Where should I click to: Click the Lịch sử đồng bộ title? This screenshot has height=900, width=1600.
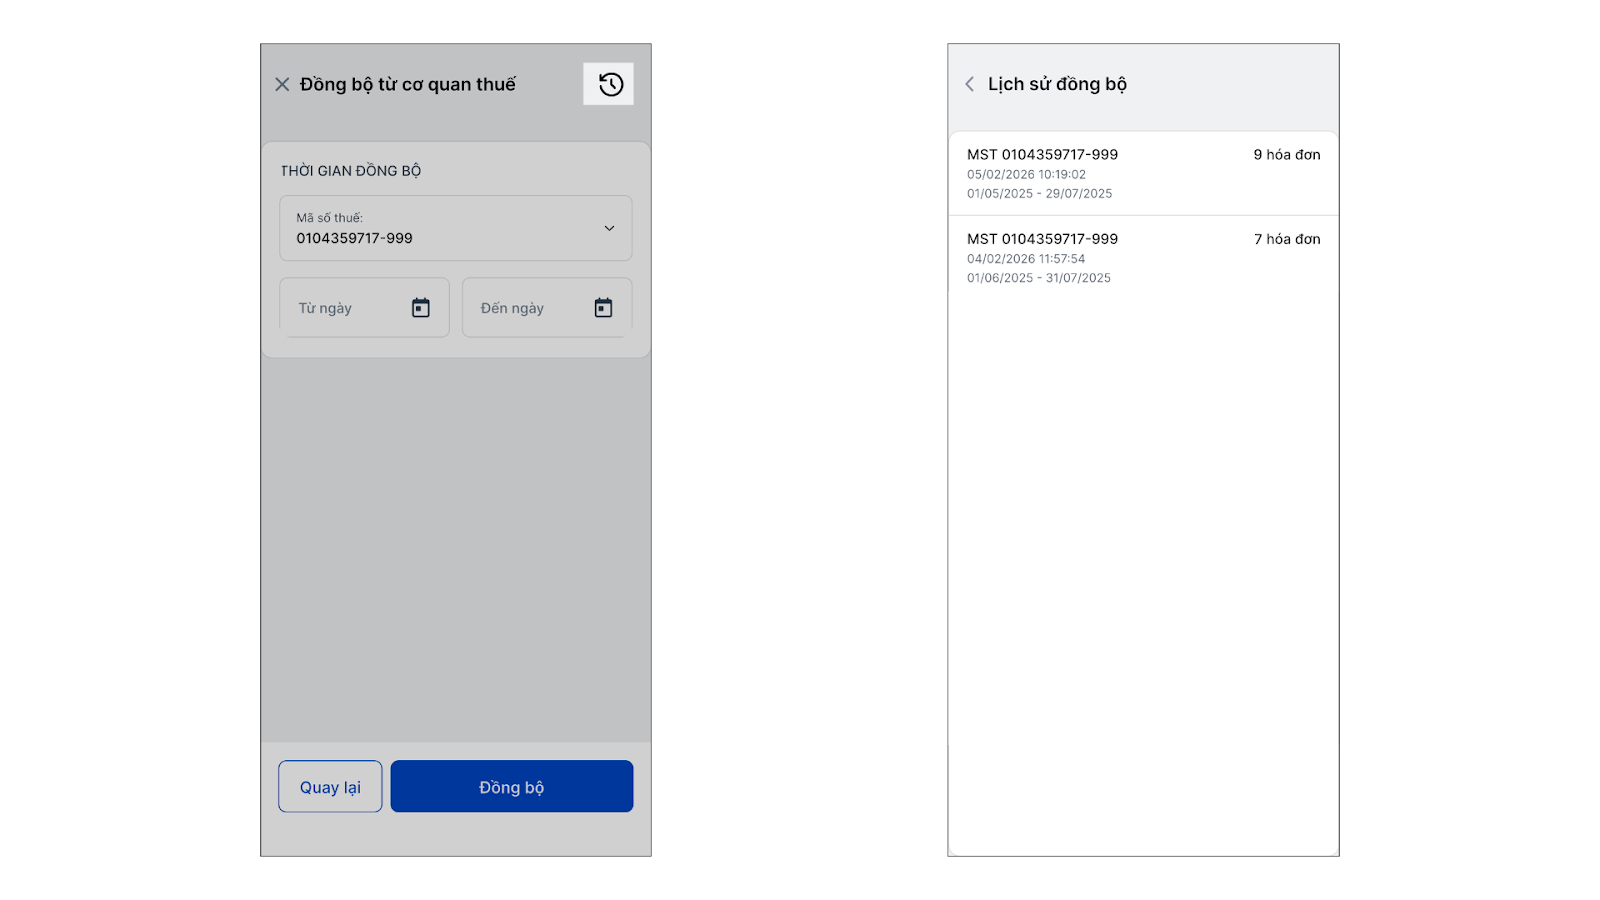pos(1057,85)
